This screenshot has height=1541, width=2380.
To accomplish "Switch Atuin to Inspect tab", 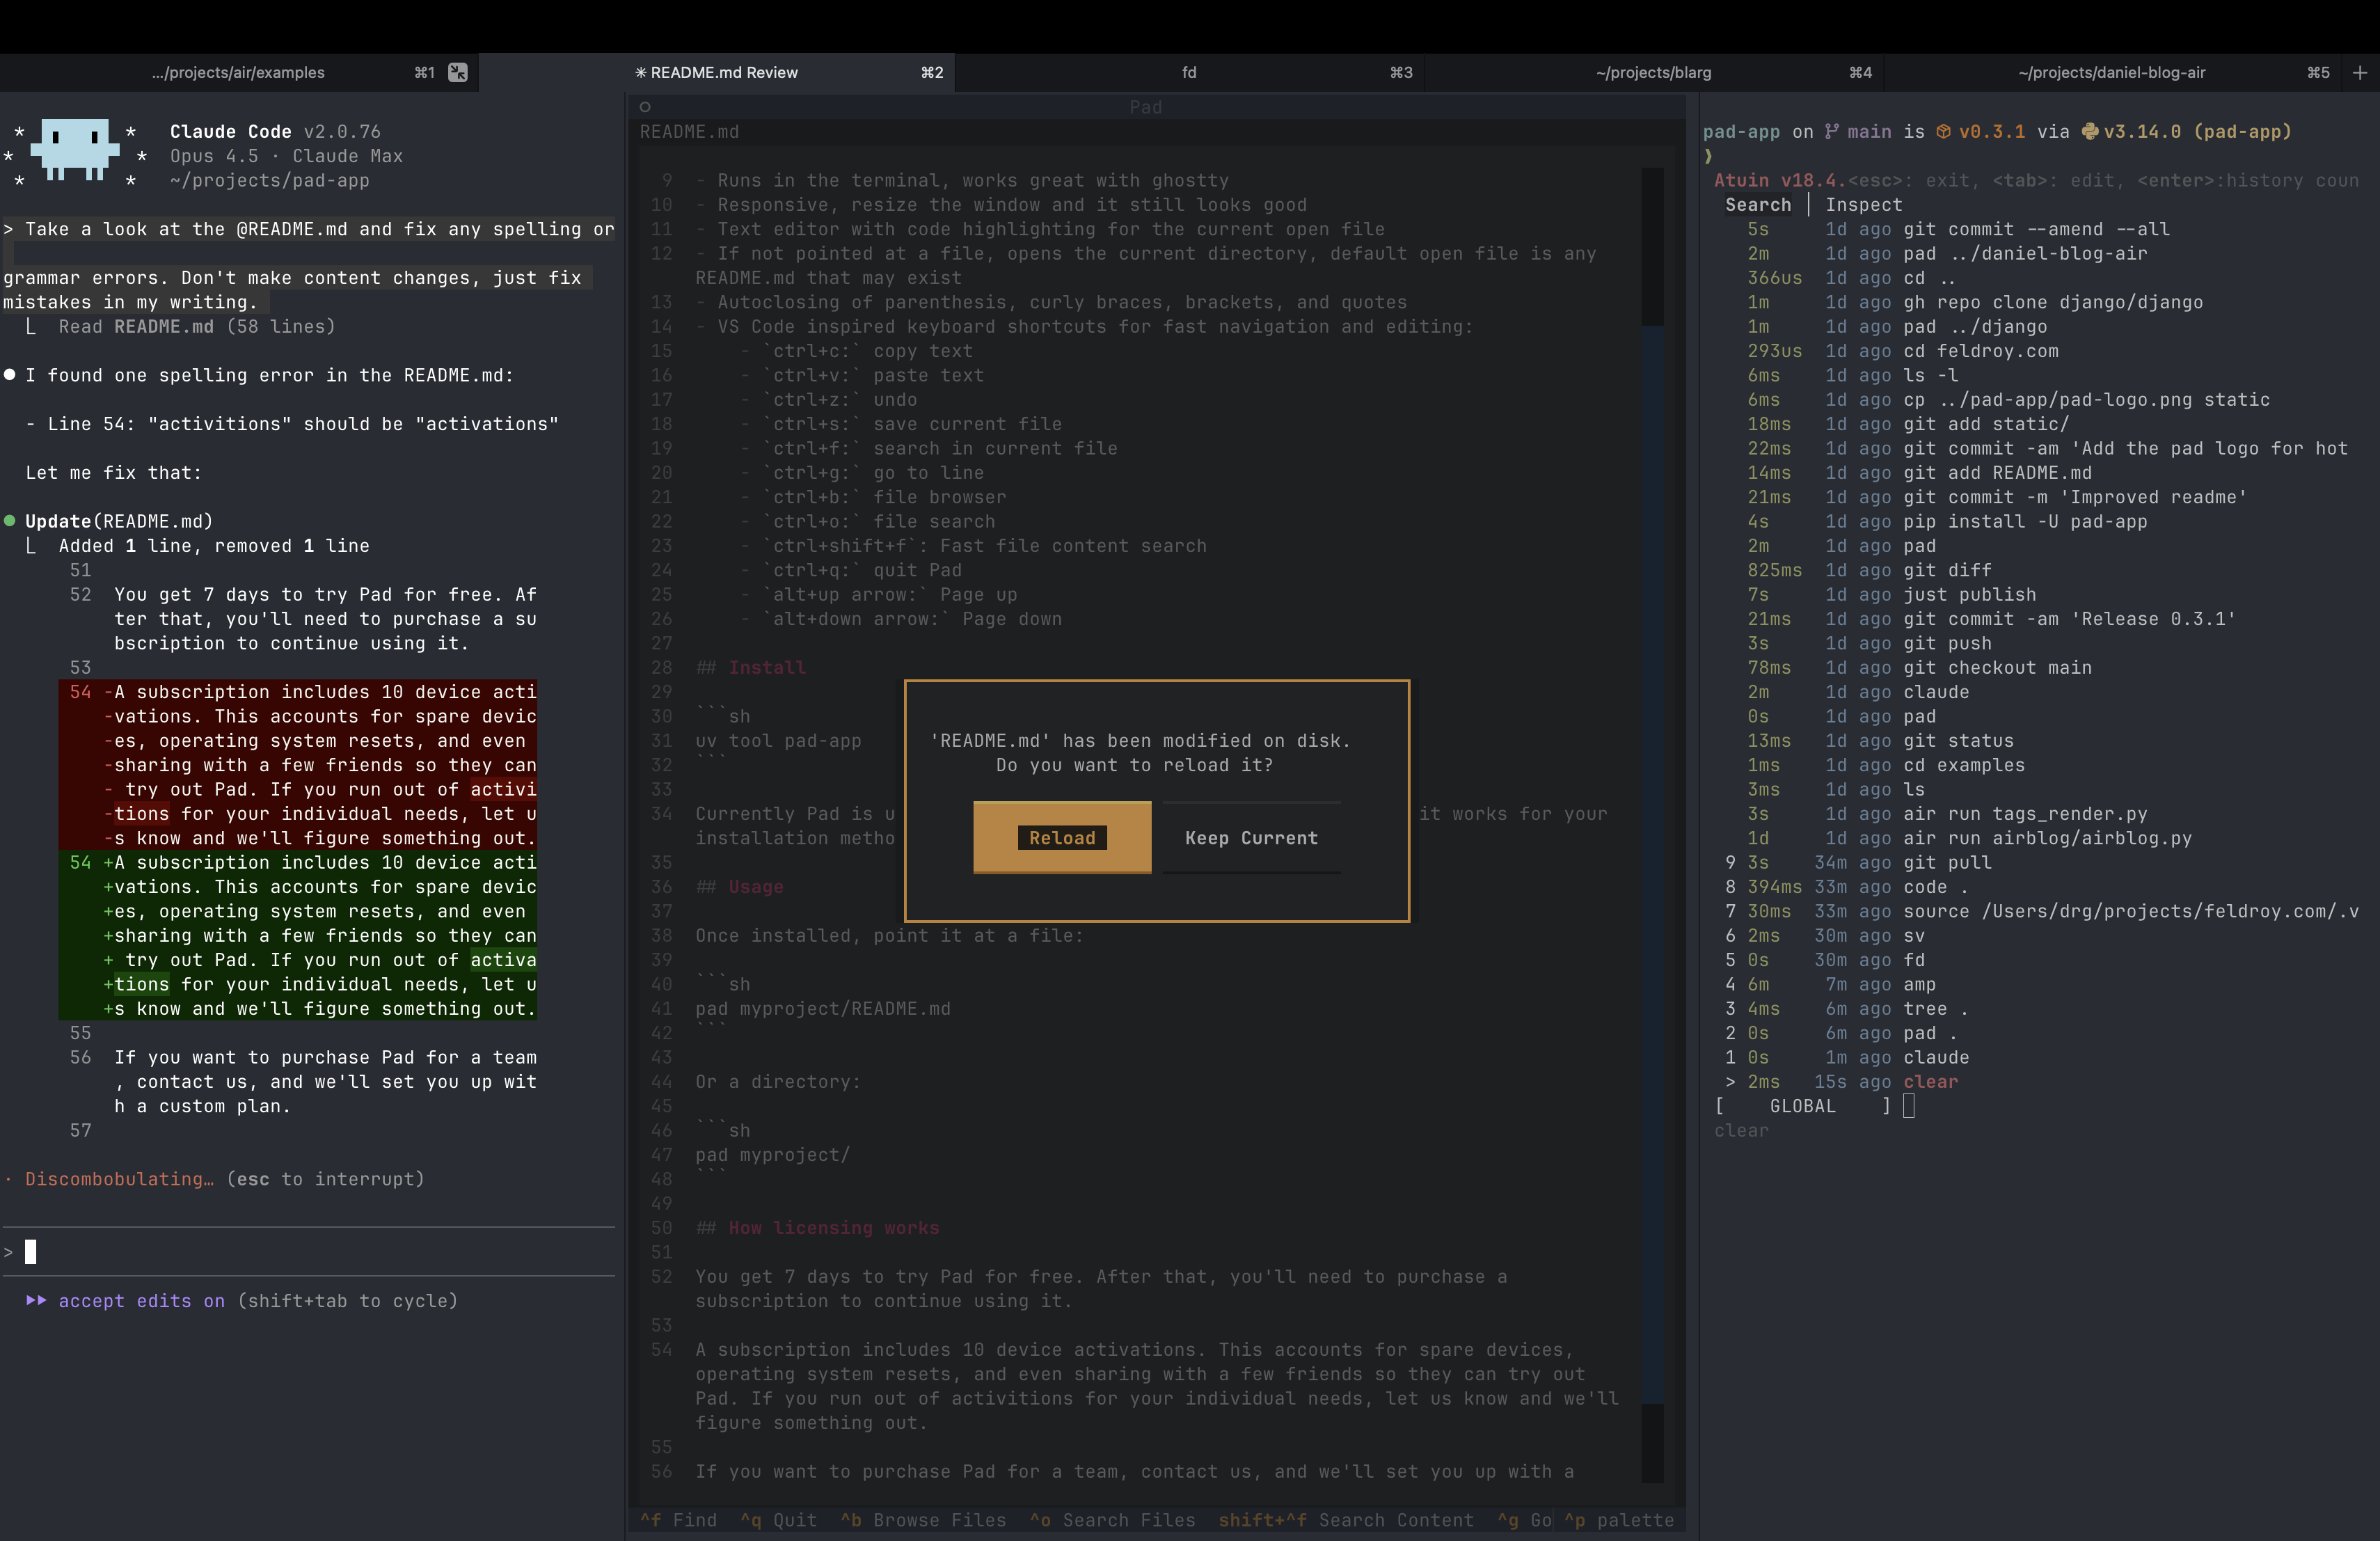I will click(x=1863, y=204).
